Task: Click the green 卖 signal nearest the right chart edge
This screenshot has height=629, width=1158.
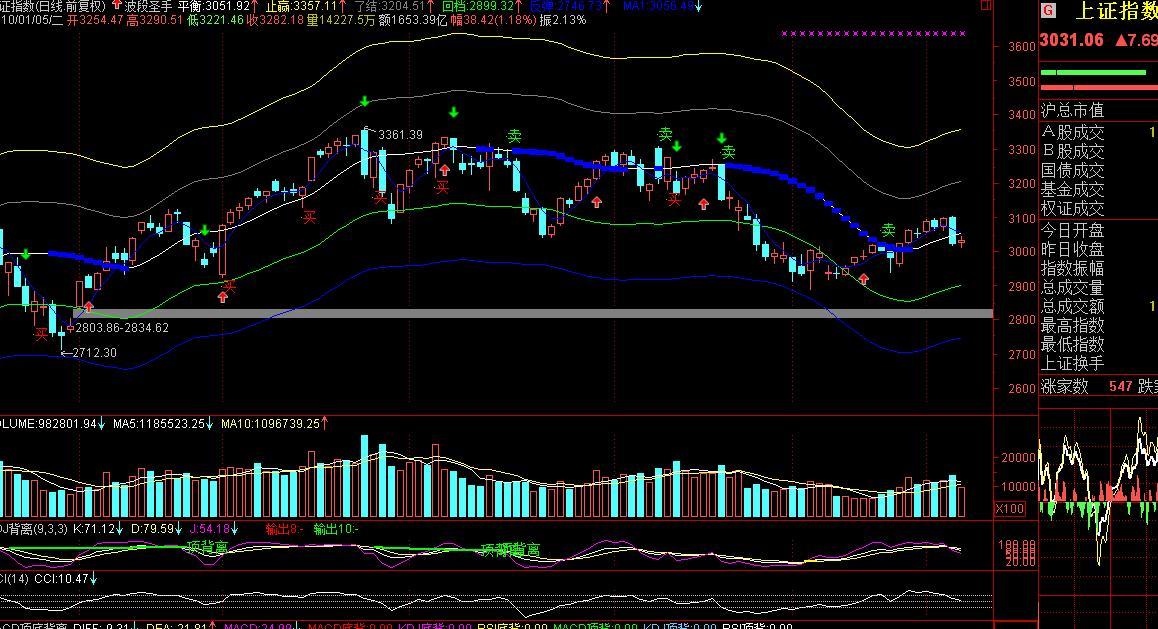Action: 888,231
